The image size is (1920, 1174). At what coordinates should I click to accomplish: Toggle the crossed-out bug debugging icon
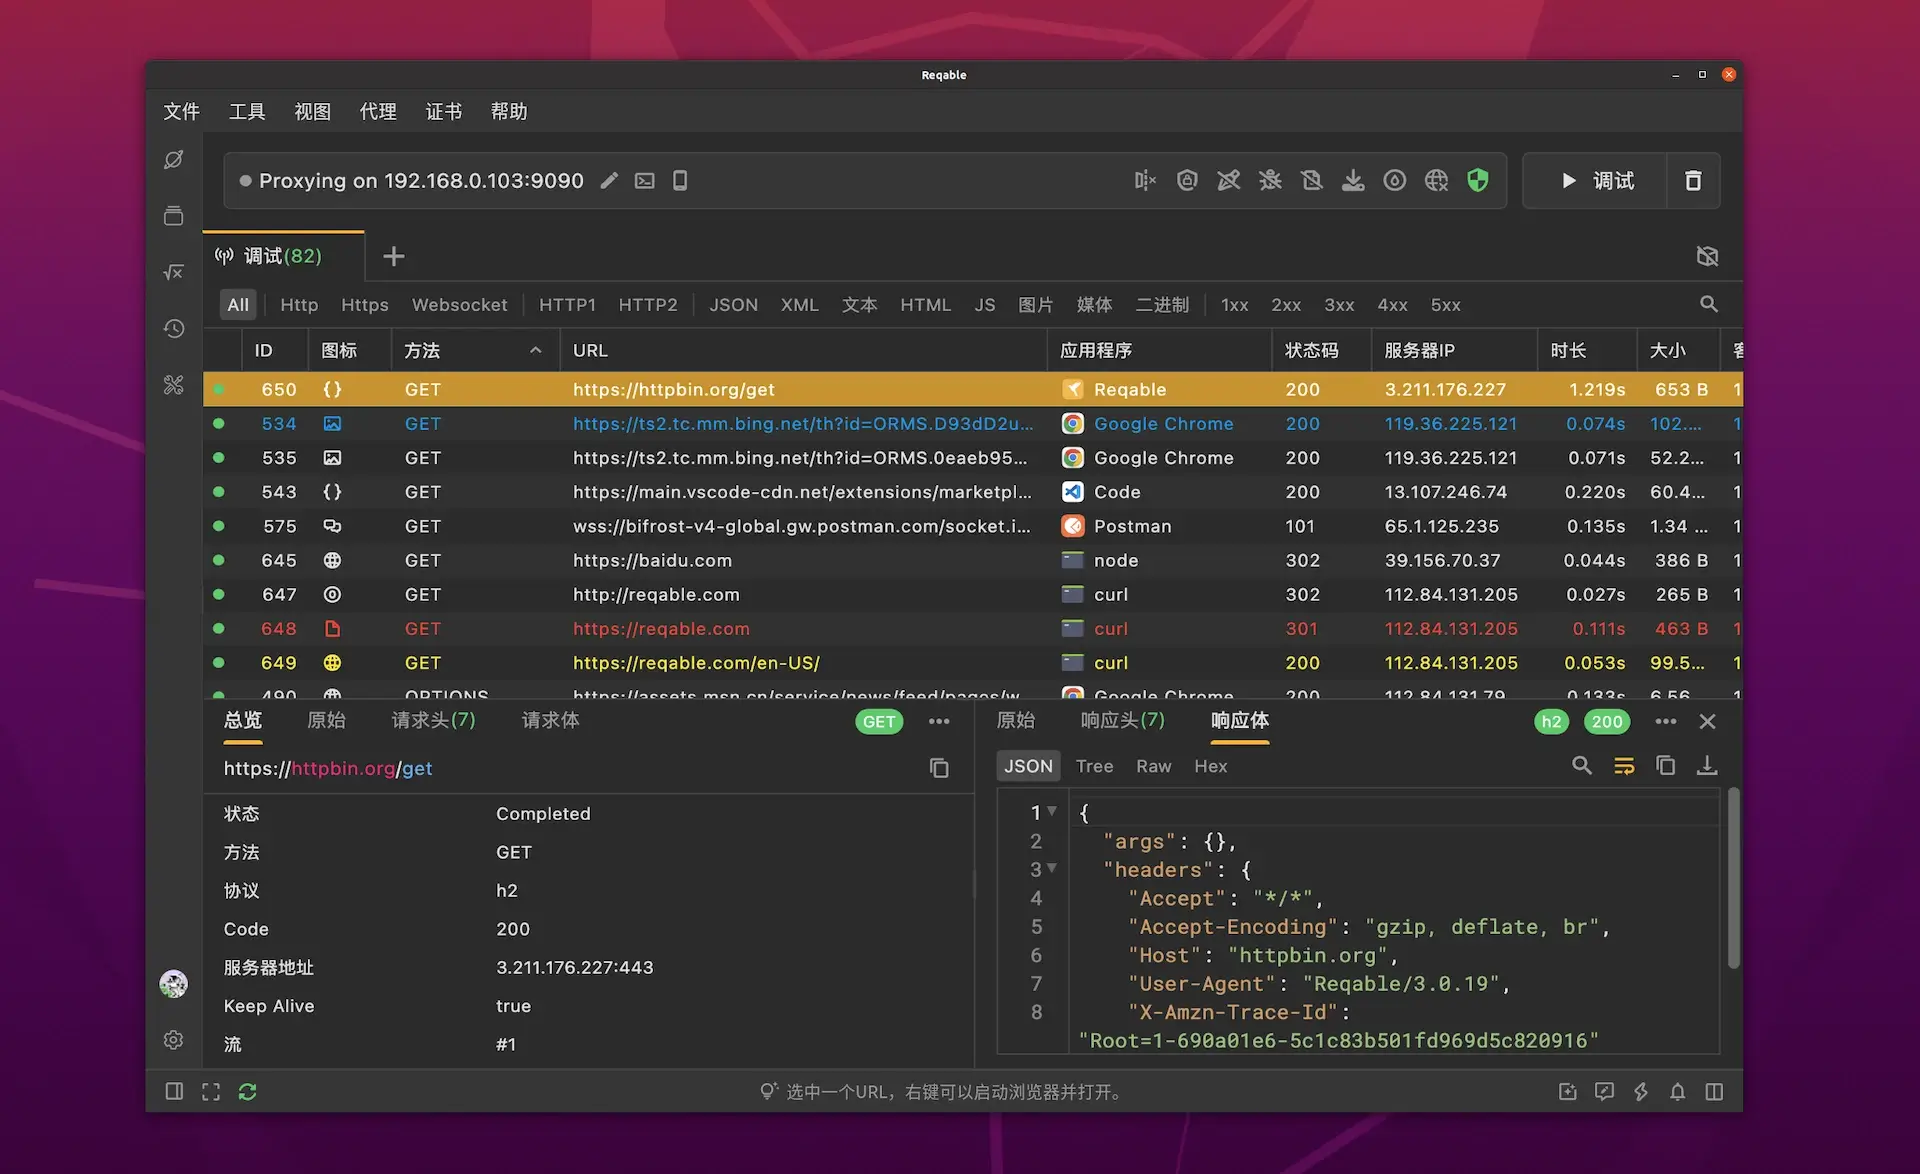coord(1271,180)
